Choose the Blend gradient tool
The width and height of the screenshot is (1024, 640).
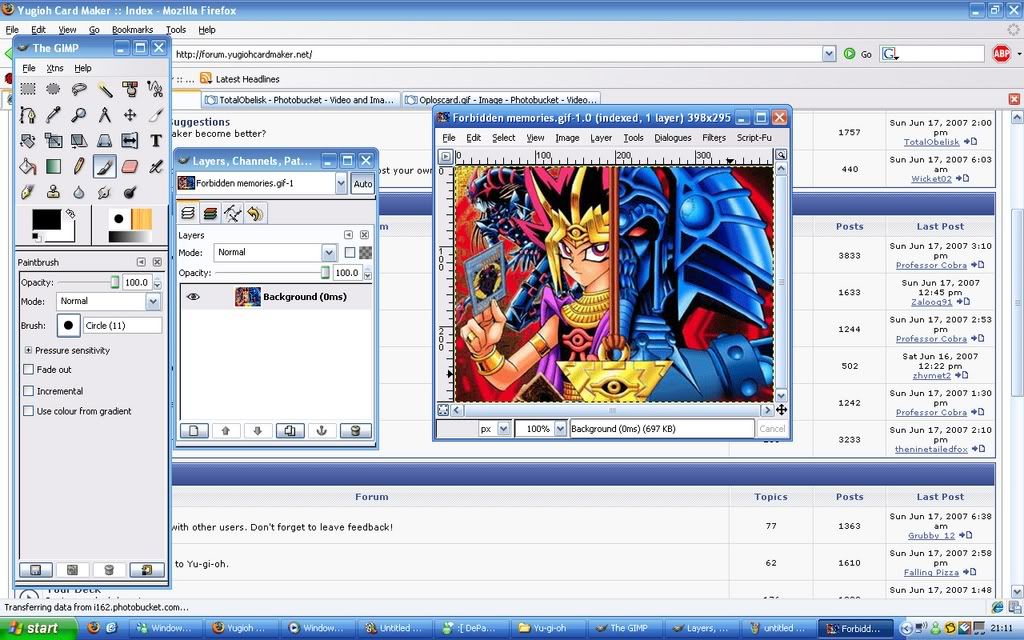coord(53,167)
